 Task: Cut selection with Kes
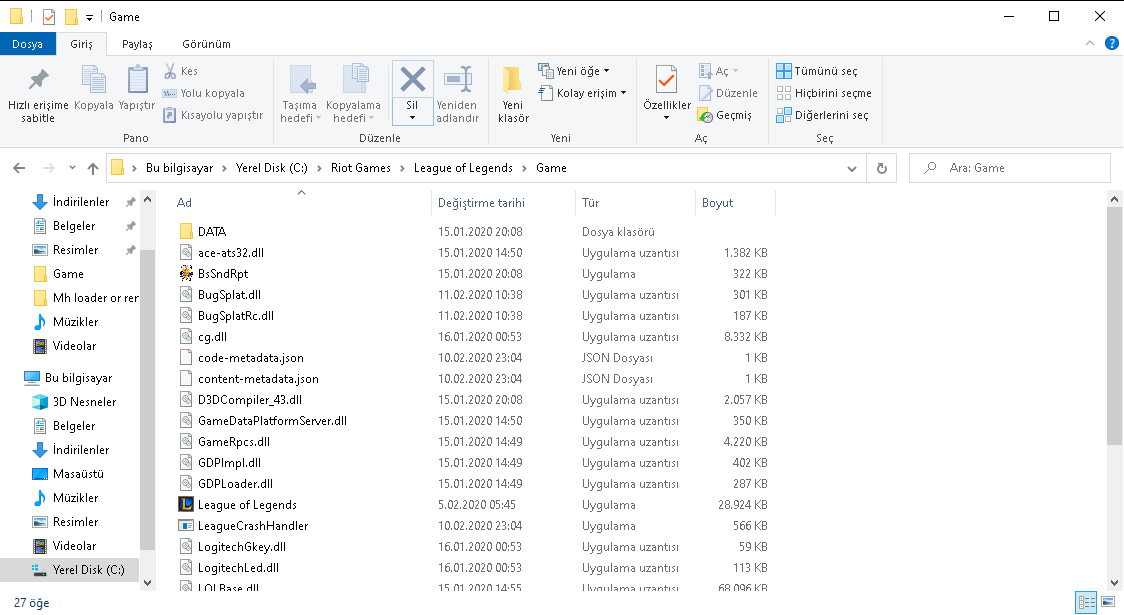pos(181,71)
